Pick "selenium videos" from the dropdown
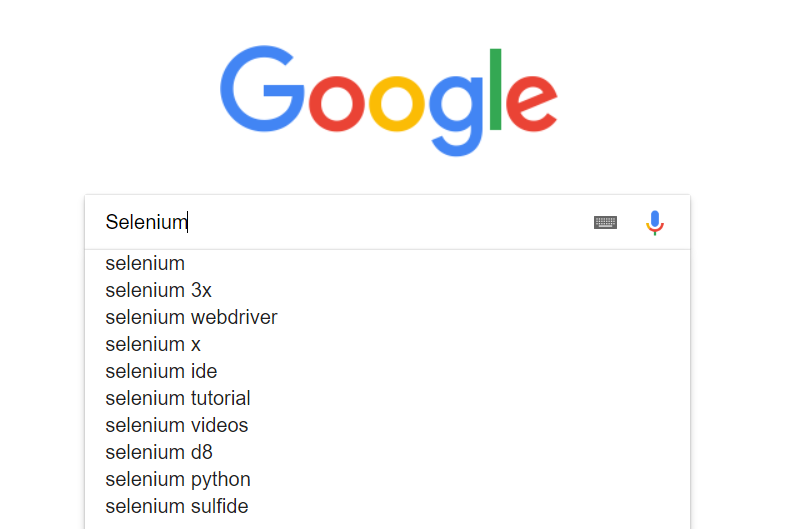This screenshot has height=529, width=785. click(176, 426)
